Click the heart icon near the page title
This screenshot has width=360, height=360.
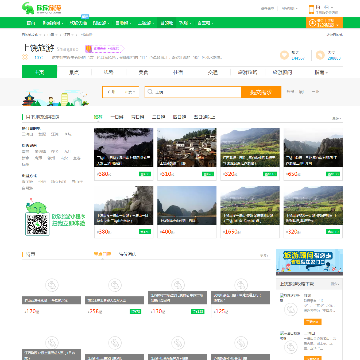pyautogui.click(x=284, y=55)
